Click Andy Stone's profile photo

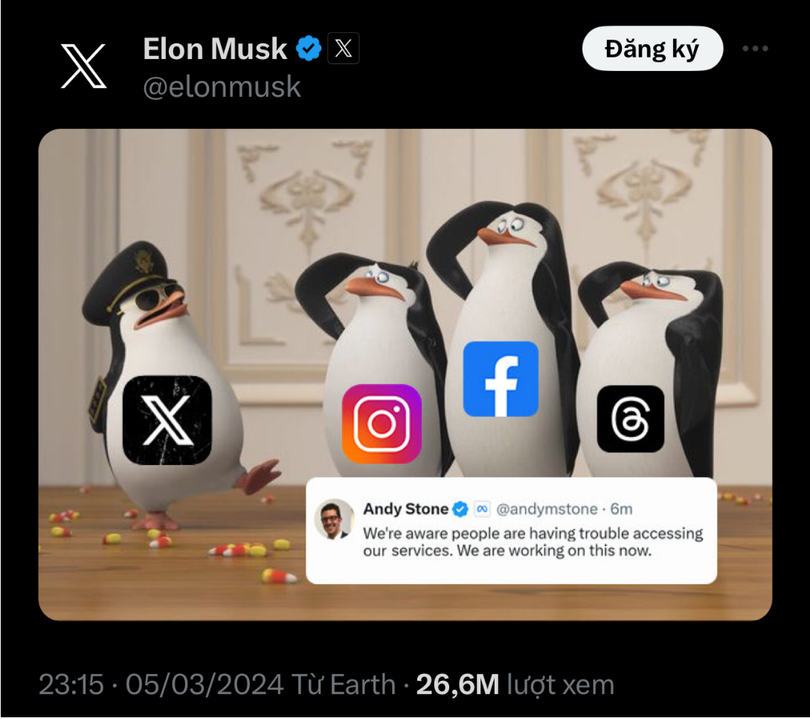tap(334, 519)
